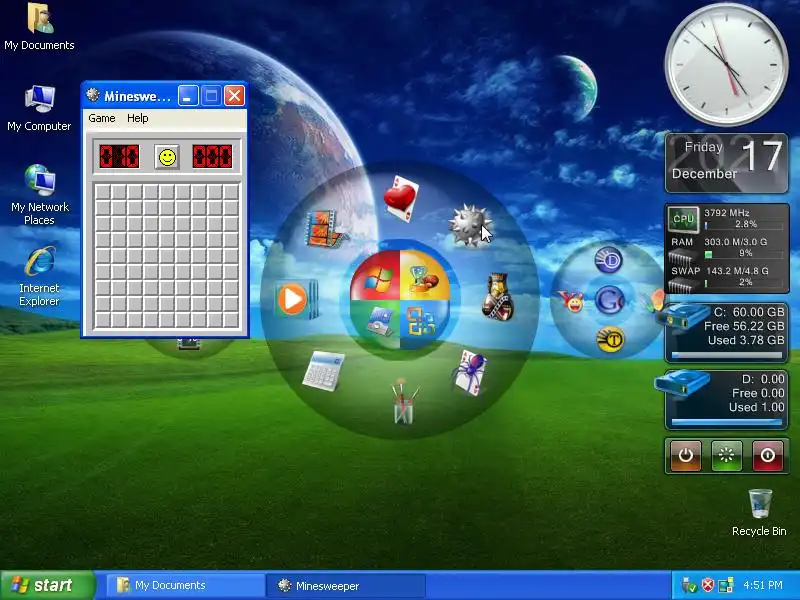Screen dimensions: 800x600
Task: Click the C: drive usage bar
Action: pyautogui.click(x=727, y=355)
